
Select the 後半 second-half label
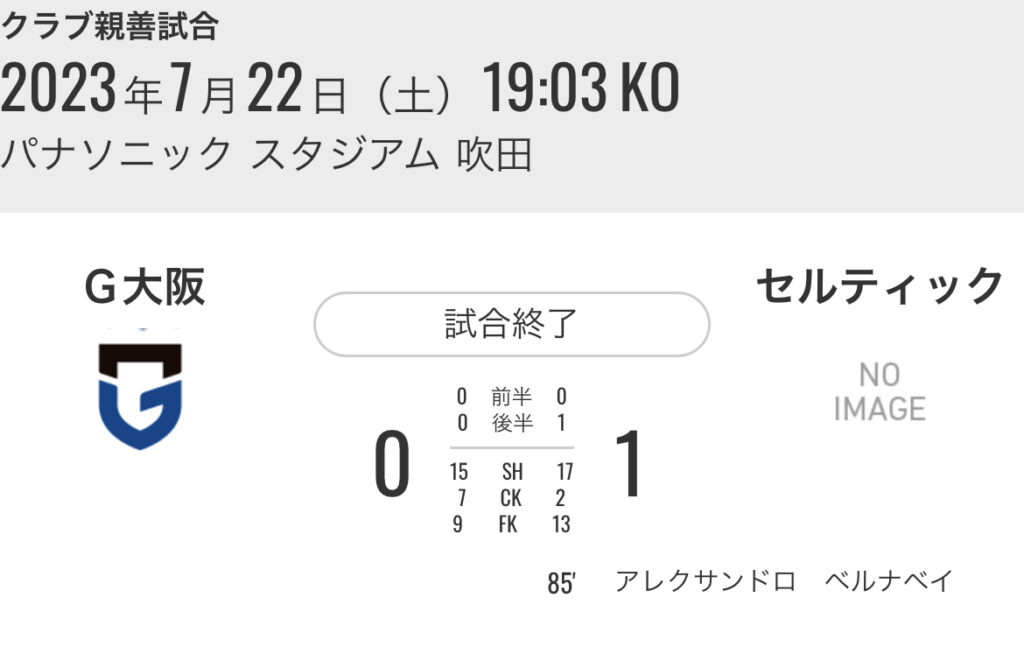tap(511, 423)
